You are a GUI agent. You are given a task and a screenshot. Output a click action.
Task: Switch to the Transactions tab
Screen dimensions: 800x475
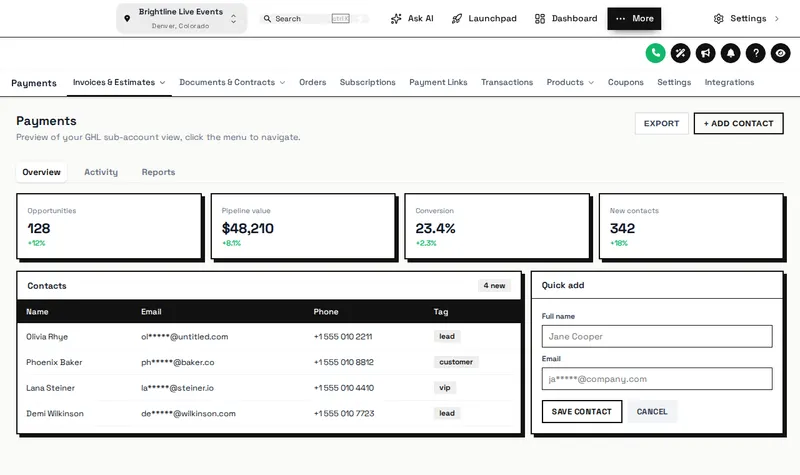507,82
